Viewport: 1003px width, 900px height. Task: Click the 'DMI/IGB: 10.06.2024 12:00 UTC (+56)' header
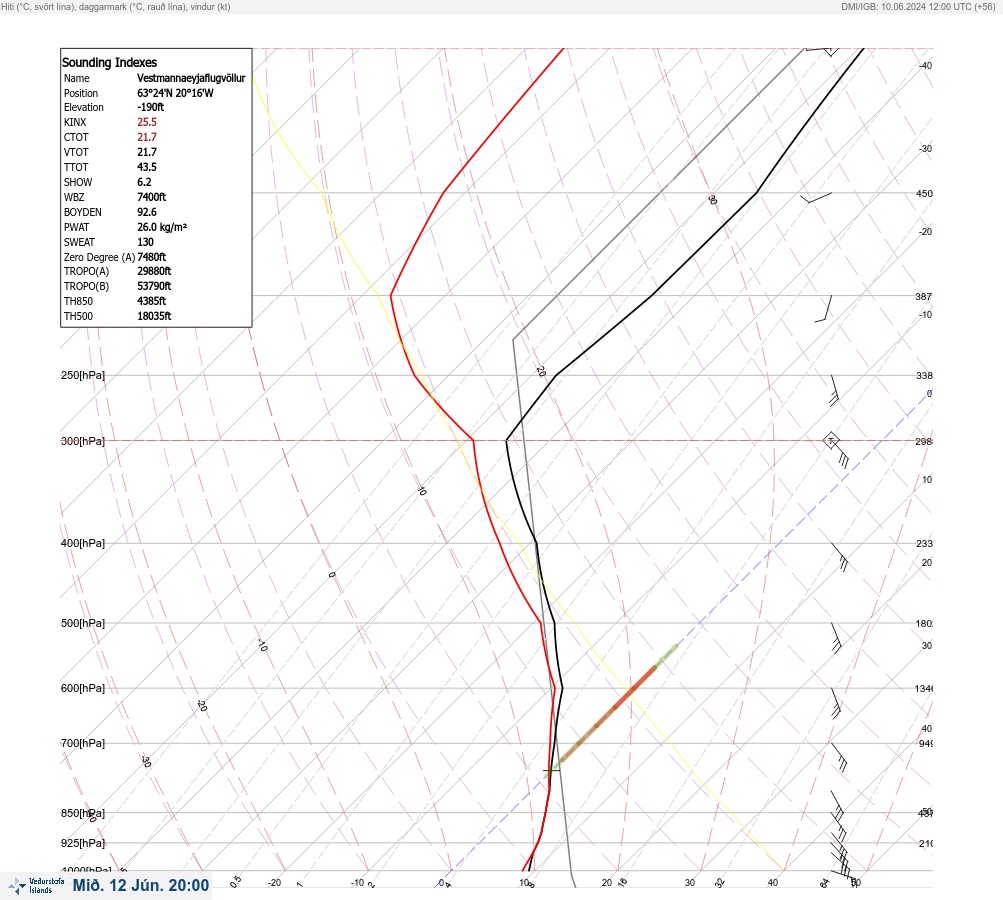919,6
